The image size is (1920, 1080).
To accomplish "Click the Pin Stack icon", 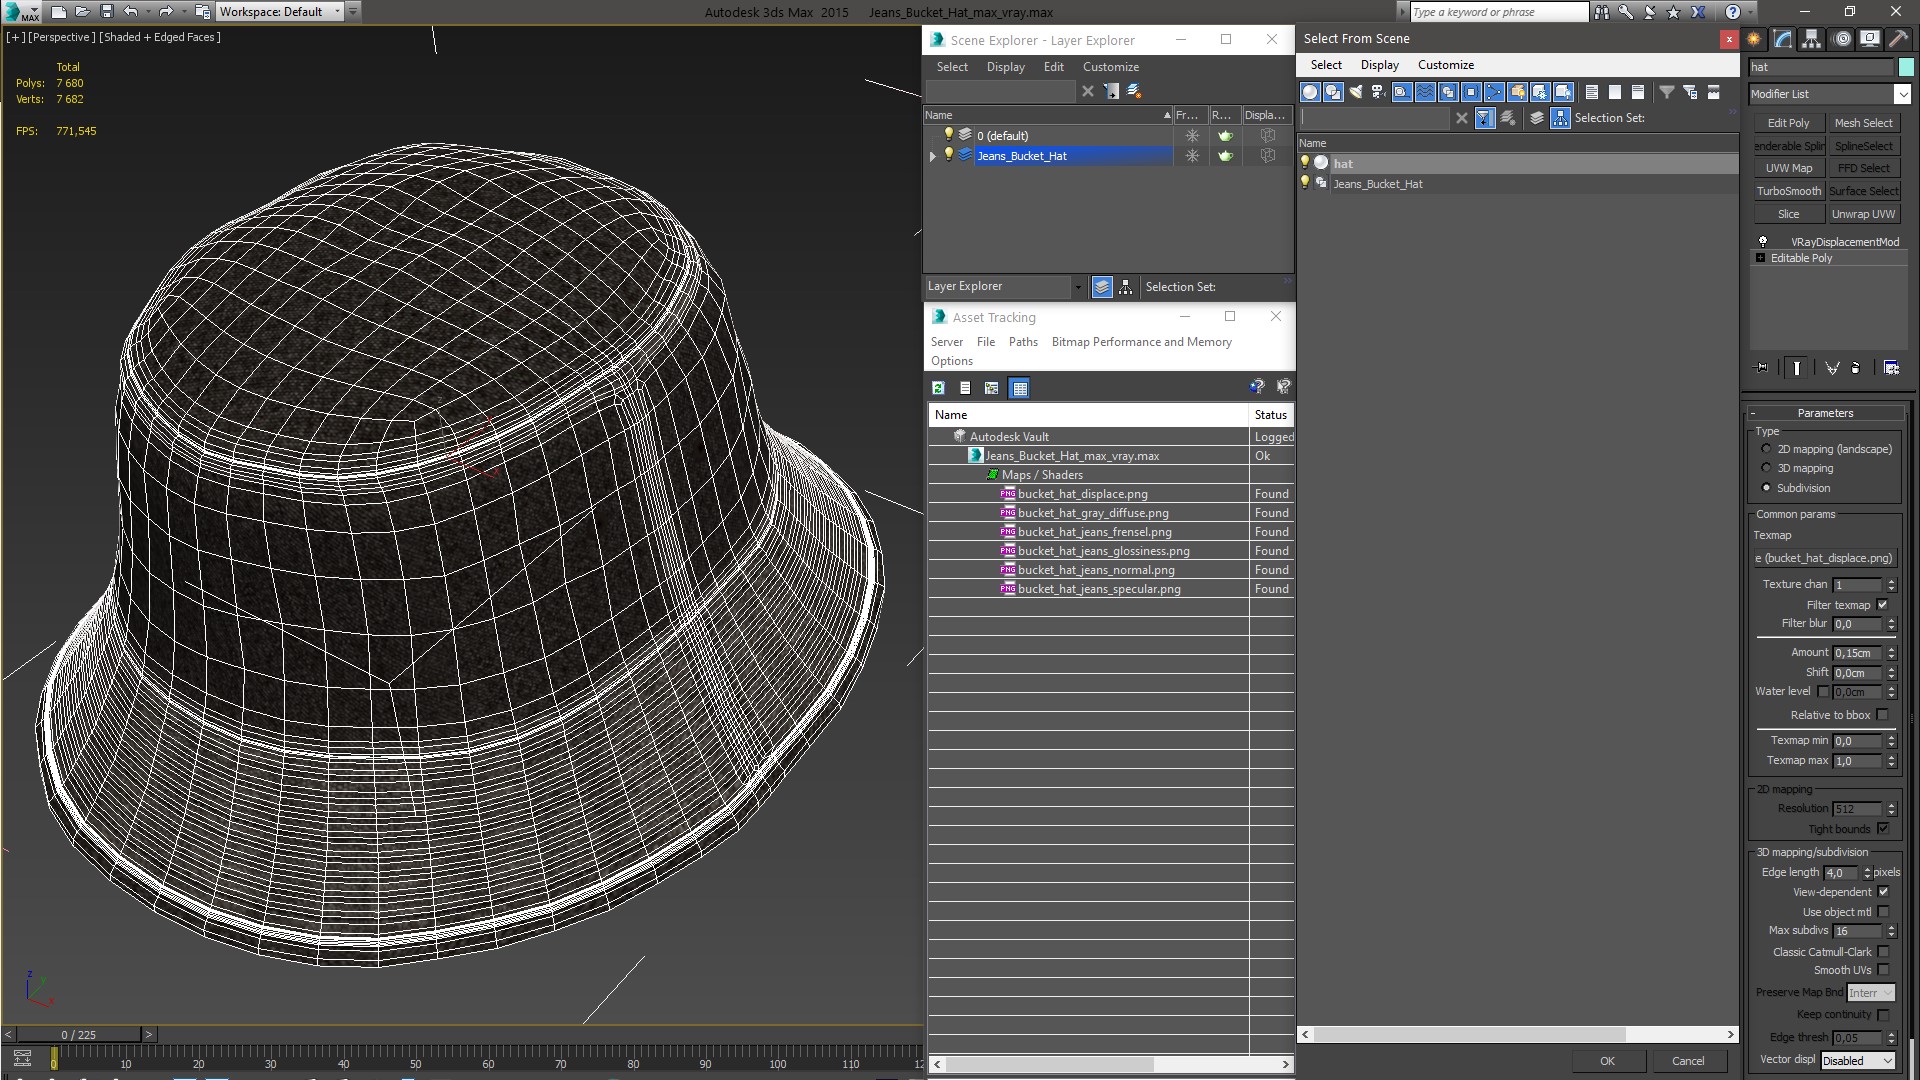I will pos(1762,368).
